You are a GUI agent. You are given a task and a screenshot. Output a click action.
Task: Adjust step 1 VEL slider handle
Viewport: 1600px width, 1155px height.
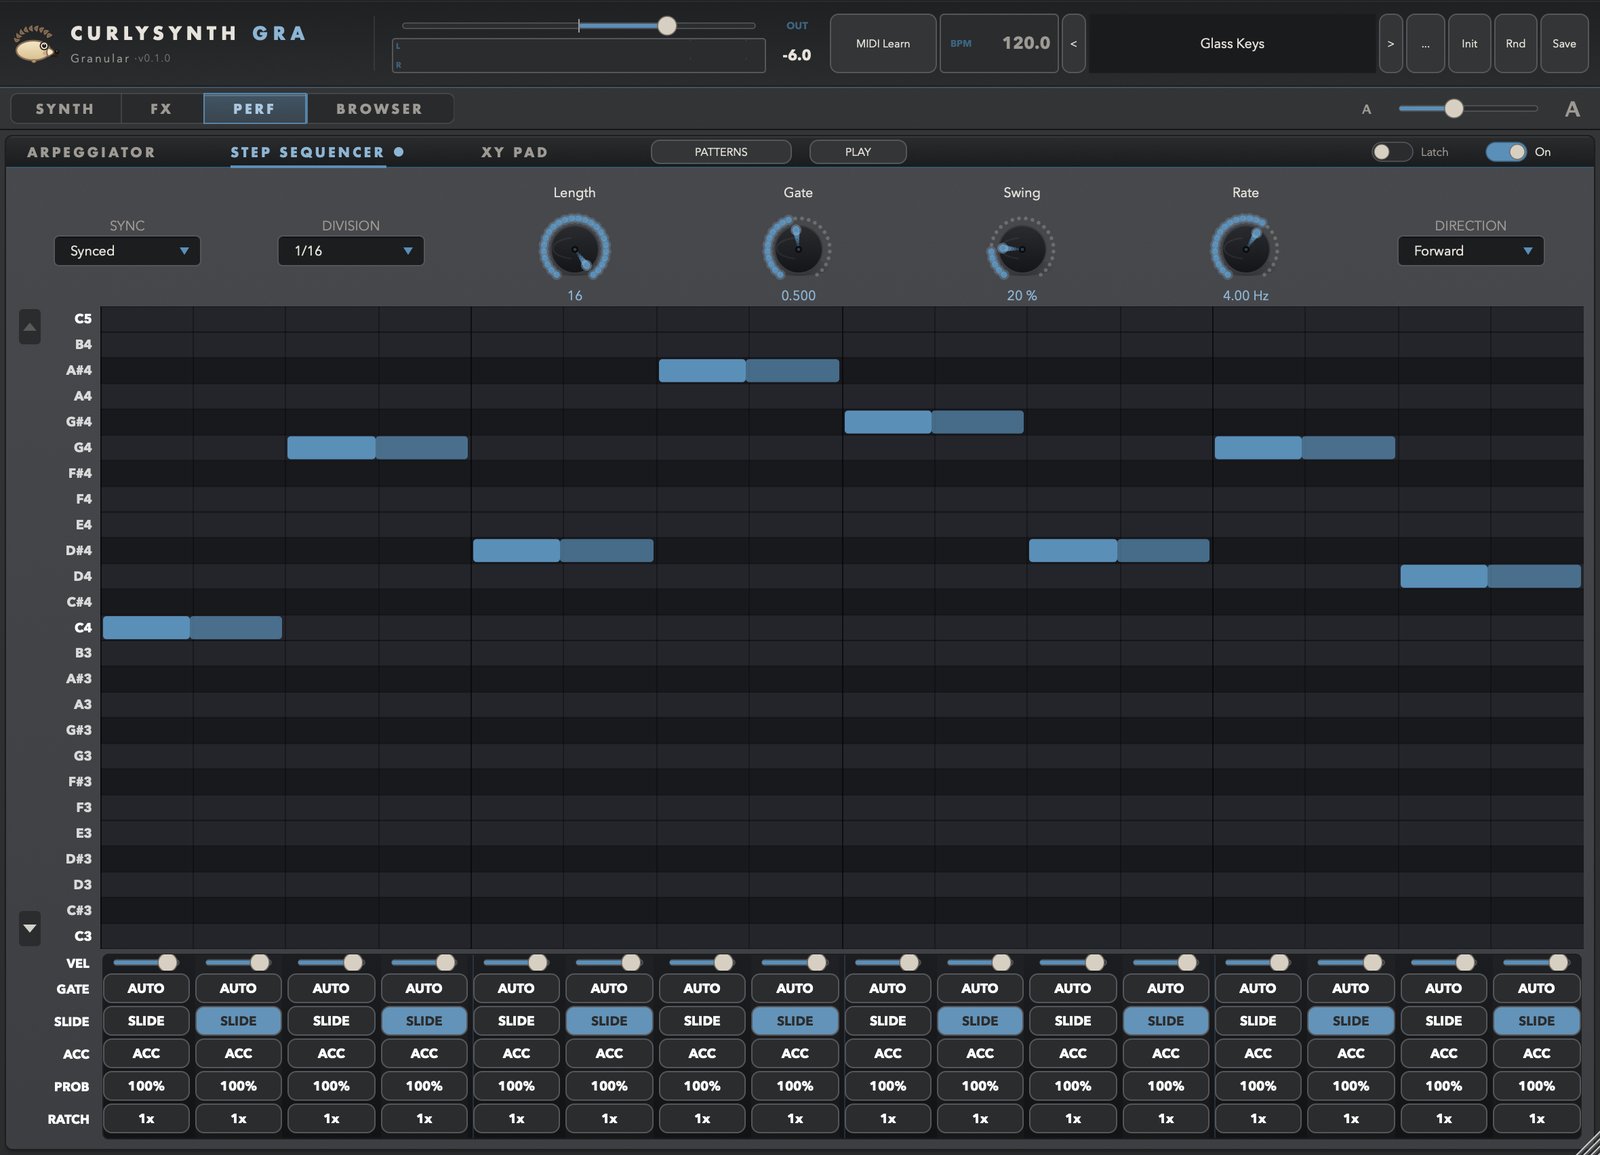[167, 962]
